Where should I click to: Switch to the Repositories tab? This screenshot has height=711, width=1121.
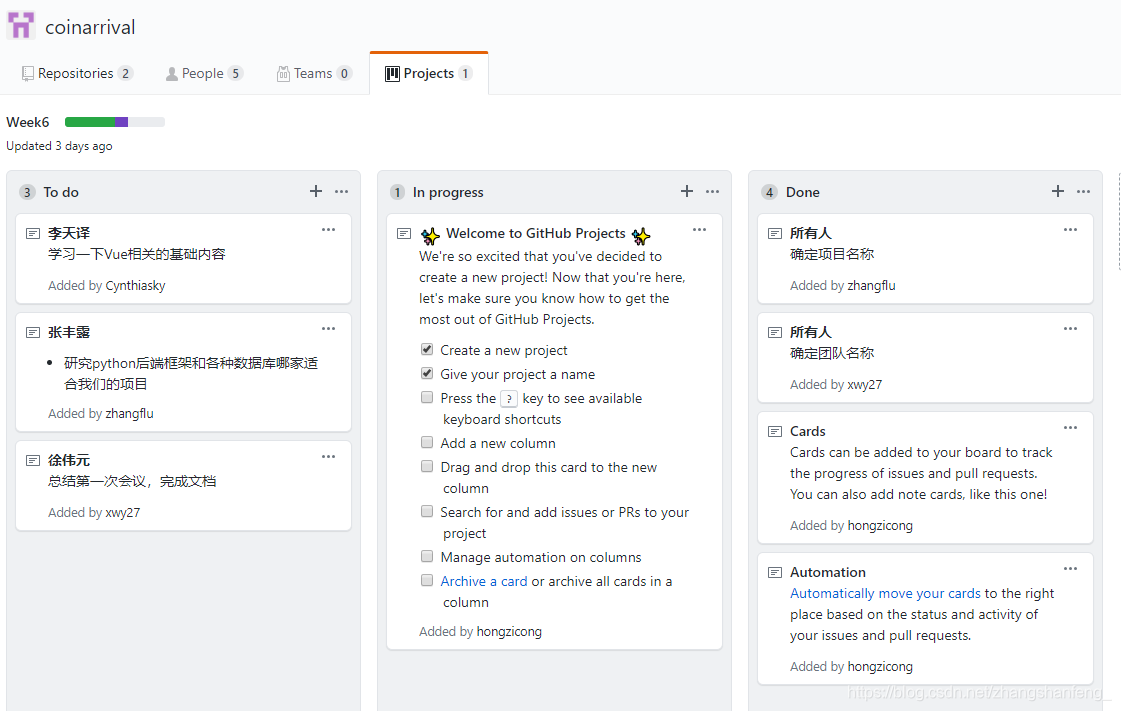77,74
